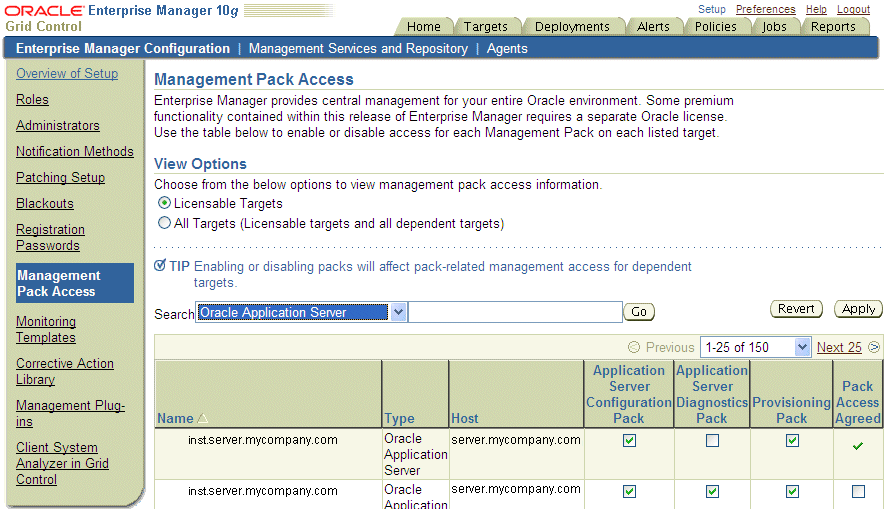Open the Search type dropdown (Oracle Application Server)

click(x=302, y=312)
